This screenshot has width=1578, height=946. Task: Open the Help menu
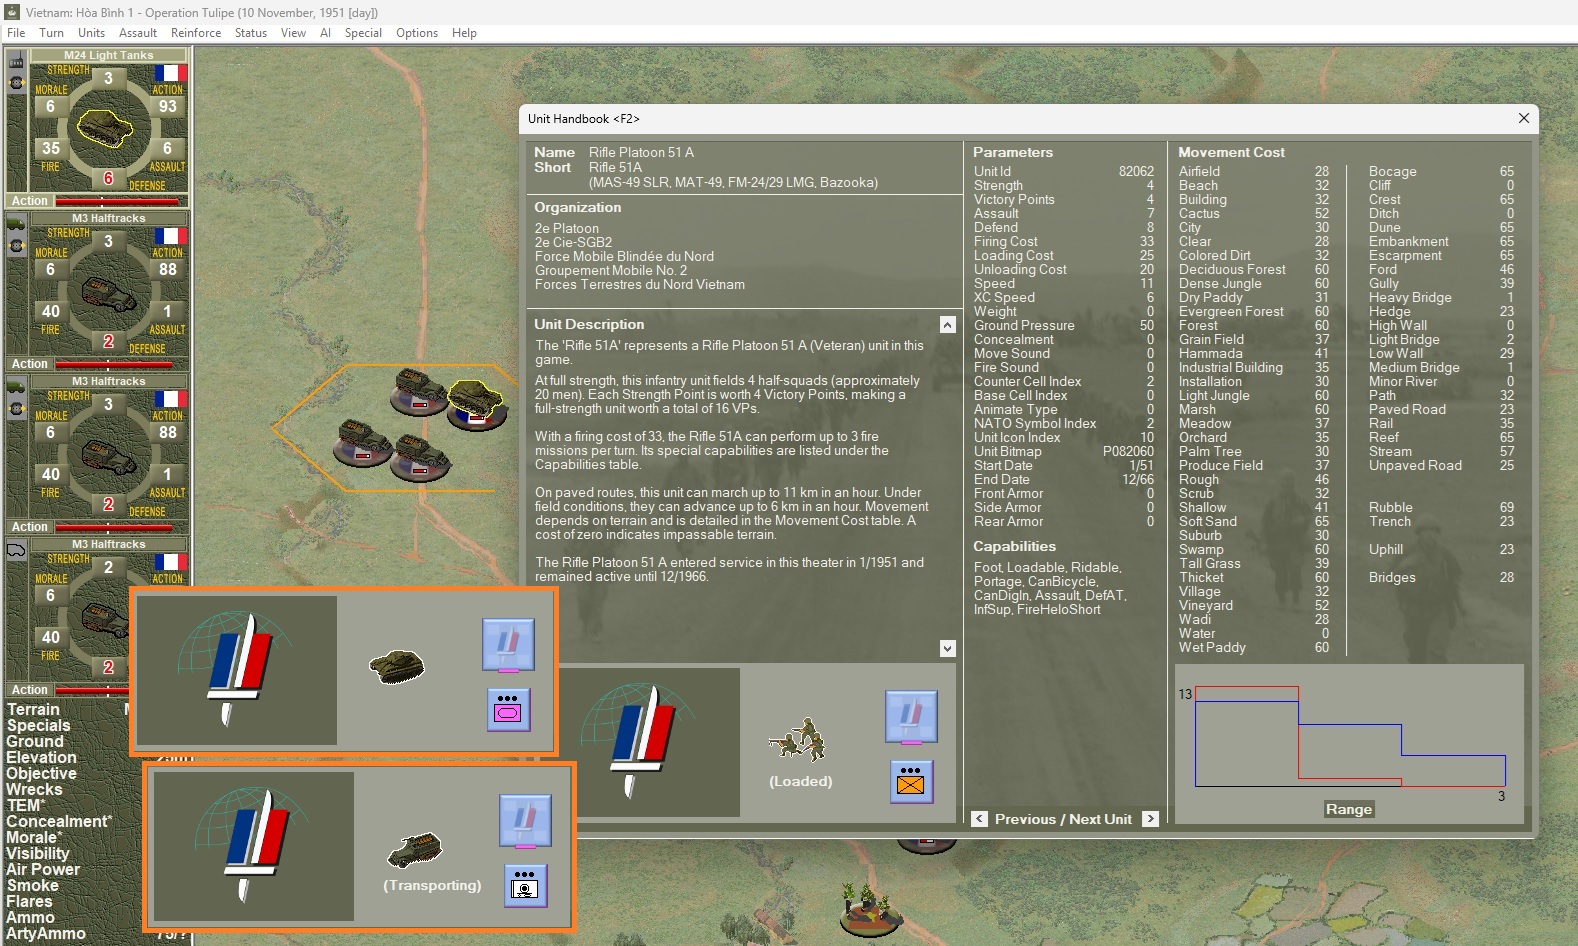464,33
